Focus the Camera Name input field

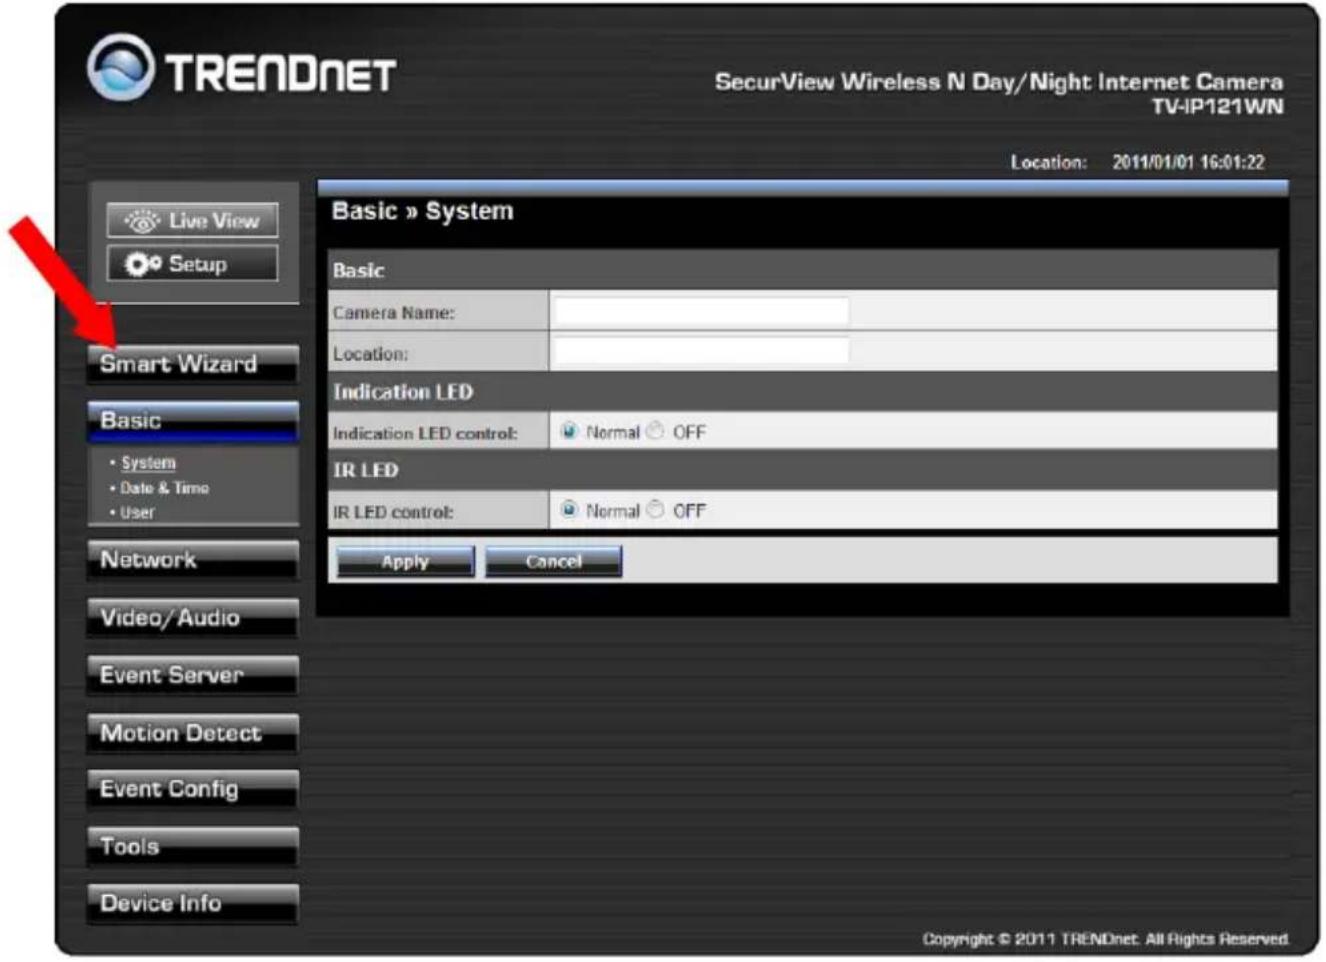click(701, 312)
